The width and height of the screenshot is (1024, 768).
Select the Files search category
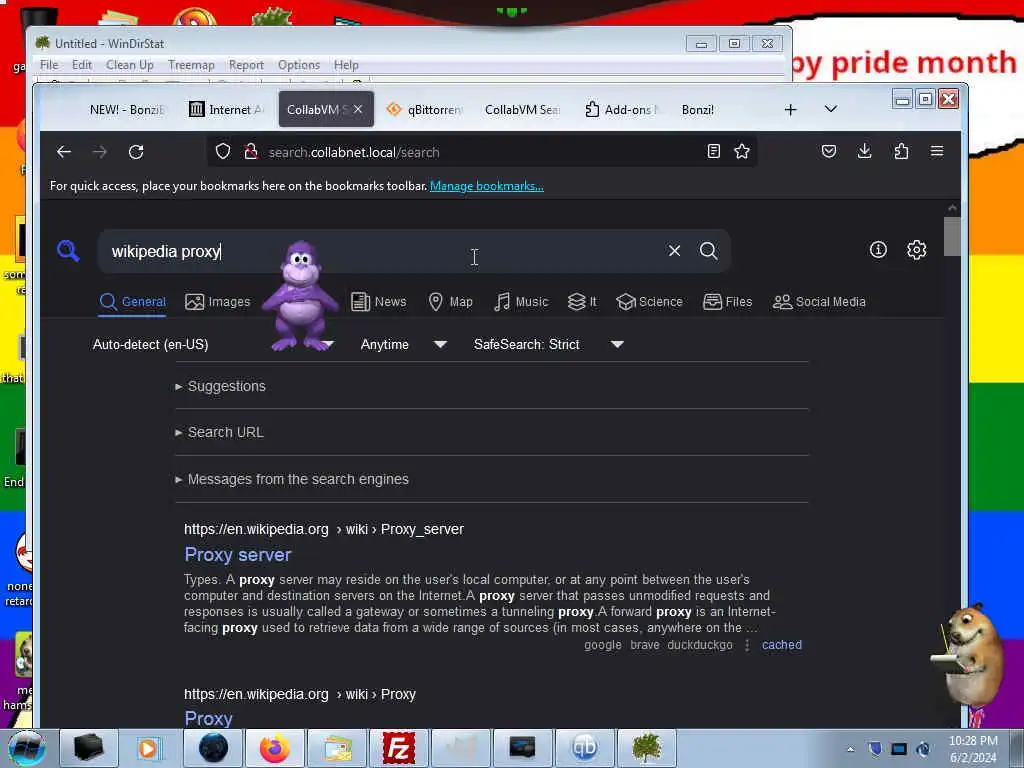tap(728, 302)
